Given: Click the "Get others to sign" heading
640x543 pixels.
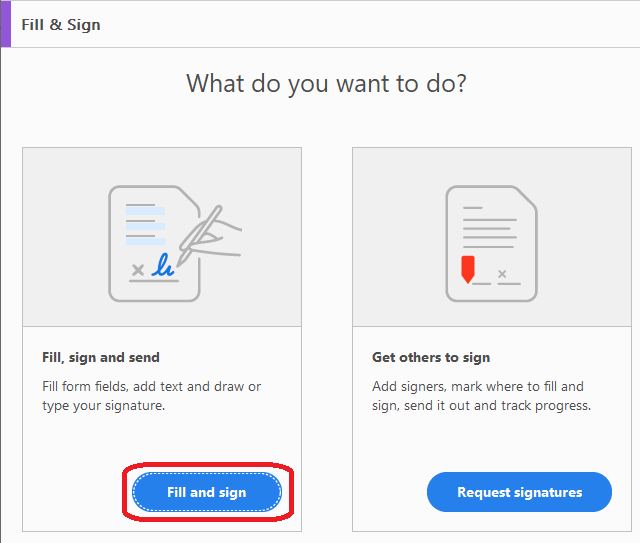Looking at the screenshot, I should (x=431, y=357).
